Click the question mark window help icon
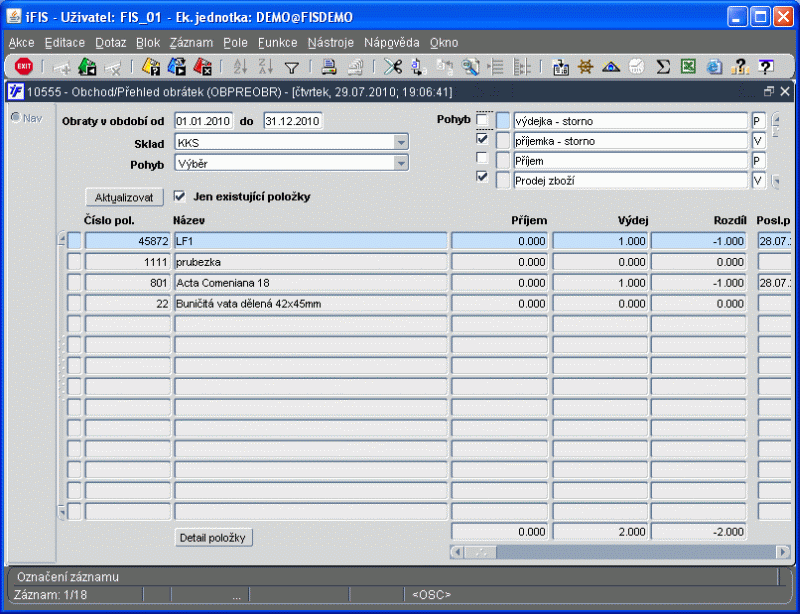 point(765,67)
